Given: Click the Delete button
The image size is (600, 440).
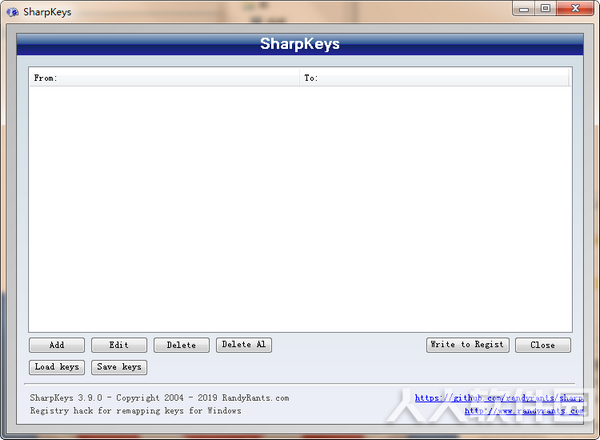Looking at the screenshot, I should [x=181, y=345].
